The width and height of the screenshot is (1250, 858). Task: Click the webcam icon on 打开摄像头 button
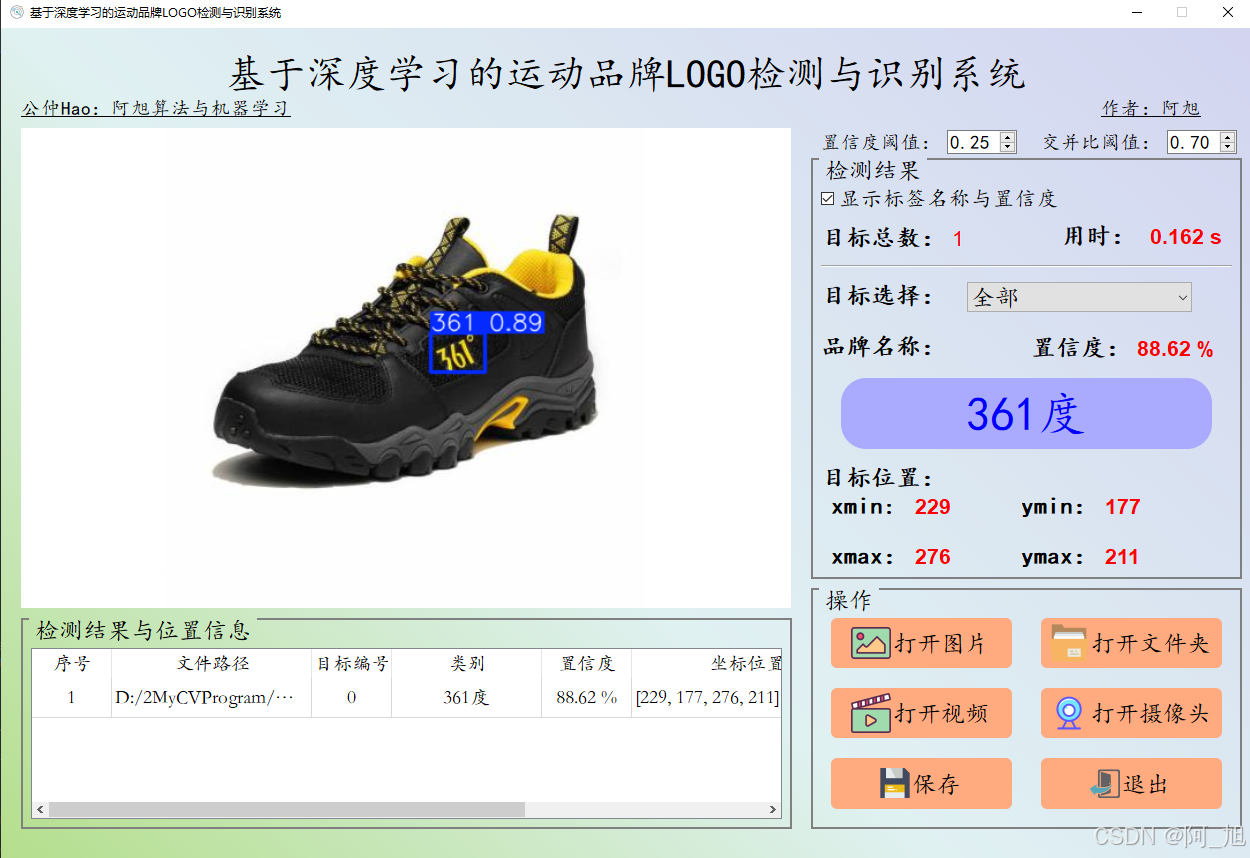pyautogui.click(x=1069, y=713)
